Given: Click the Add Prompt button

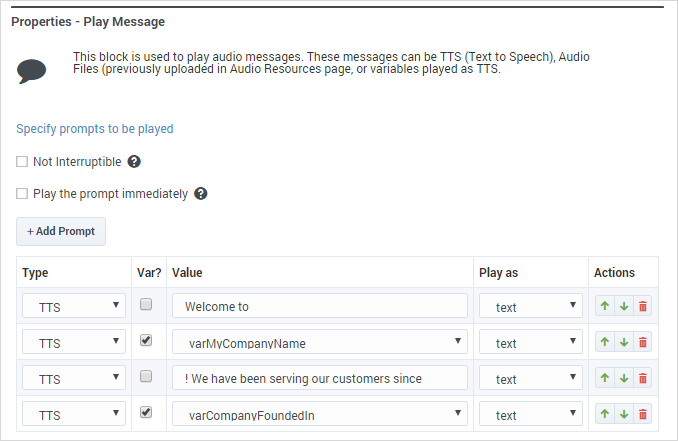Looking at the screenshot, I should click(61, 231).
